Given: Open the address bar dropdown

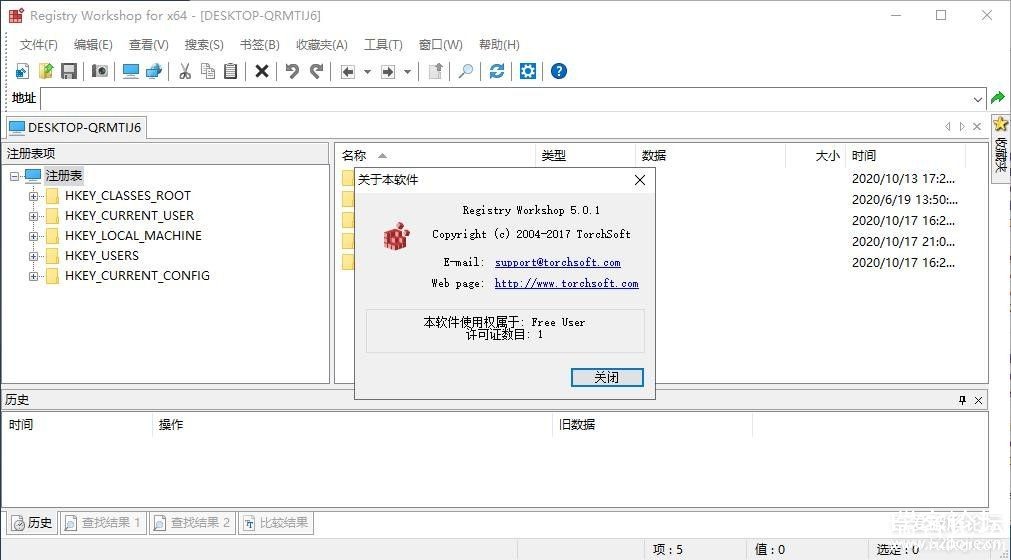Looking at the screenshot, I should click(x=977, y=99).
